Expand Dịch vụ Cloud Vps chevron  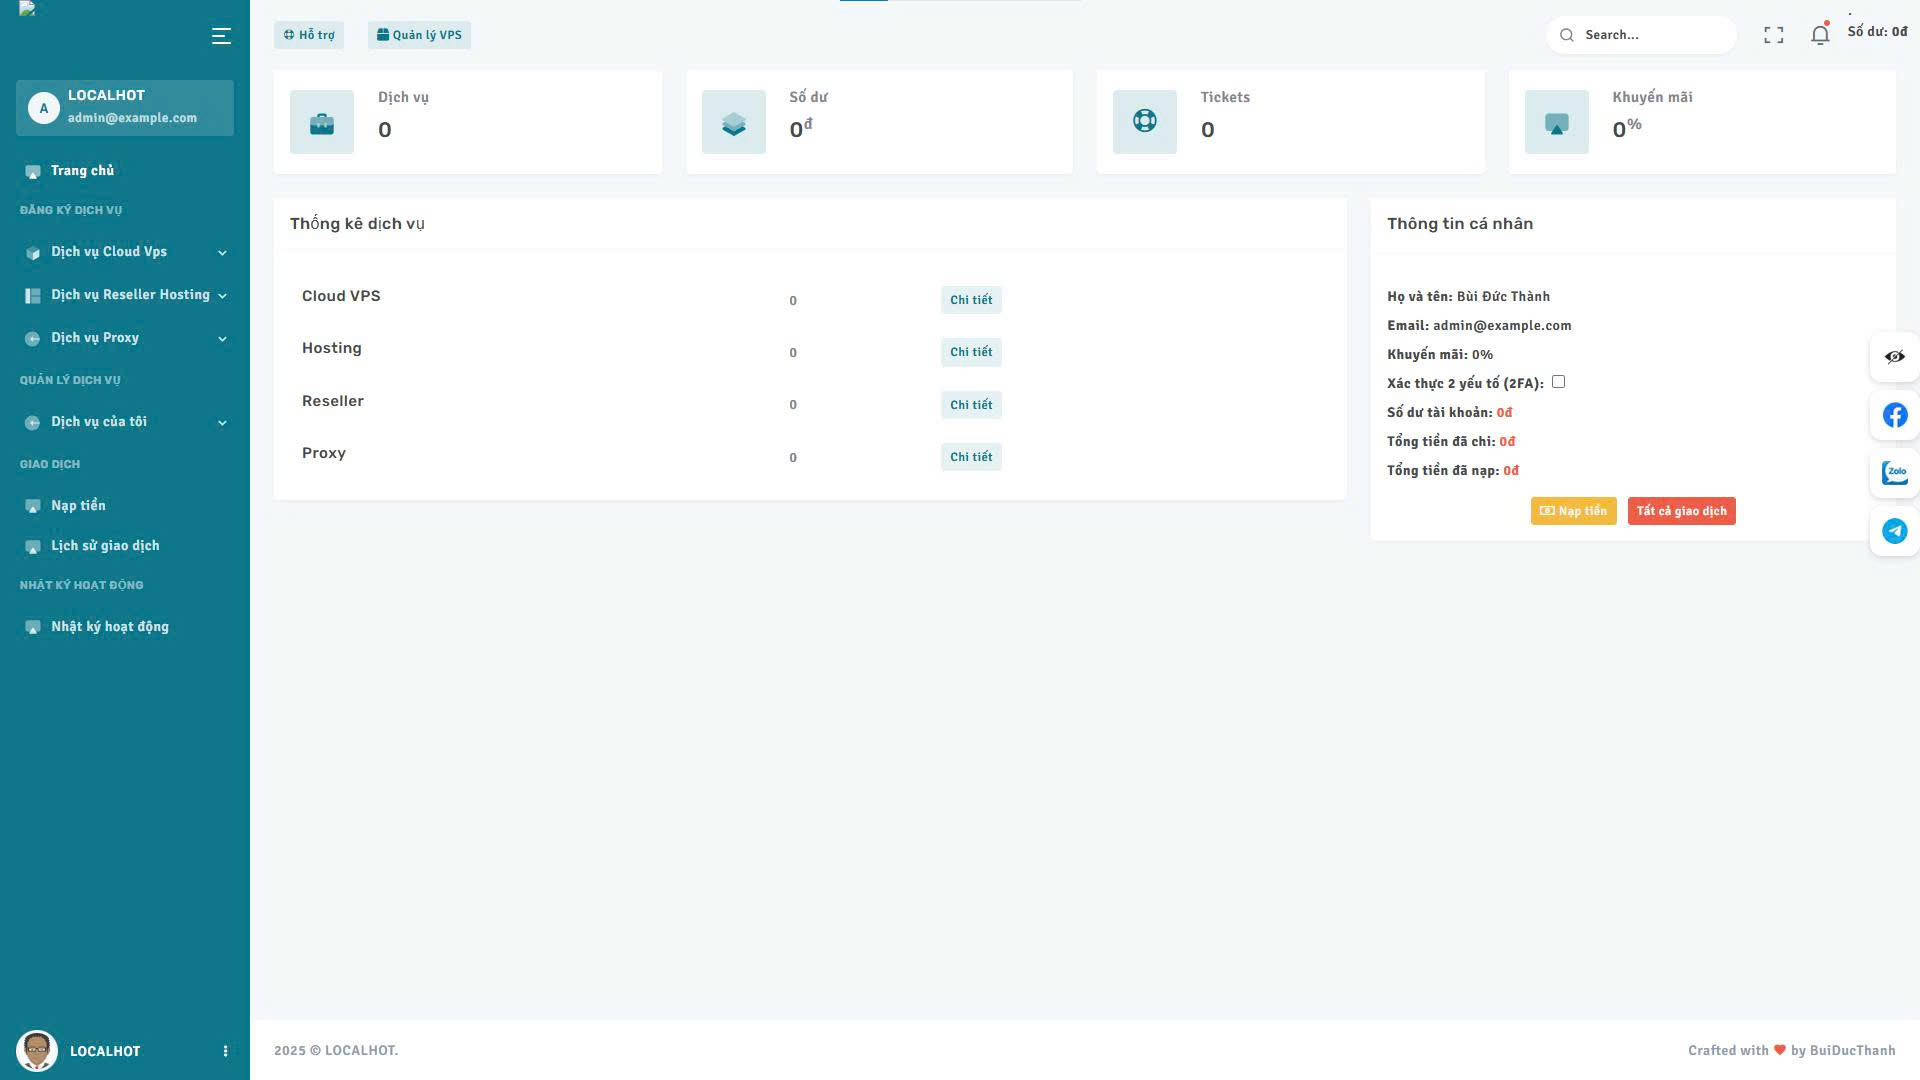[222, 253]
